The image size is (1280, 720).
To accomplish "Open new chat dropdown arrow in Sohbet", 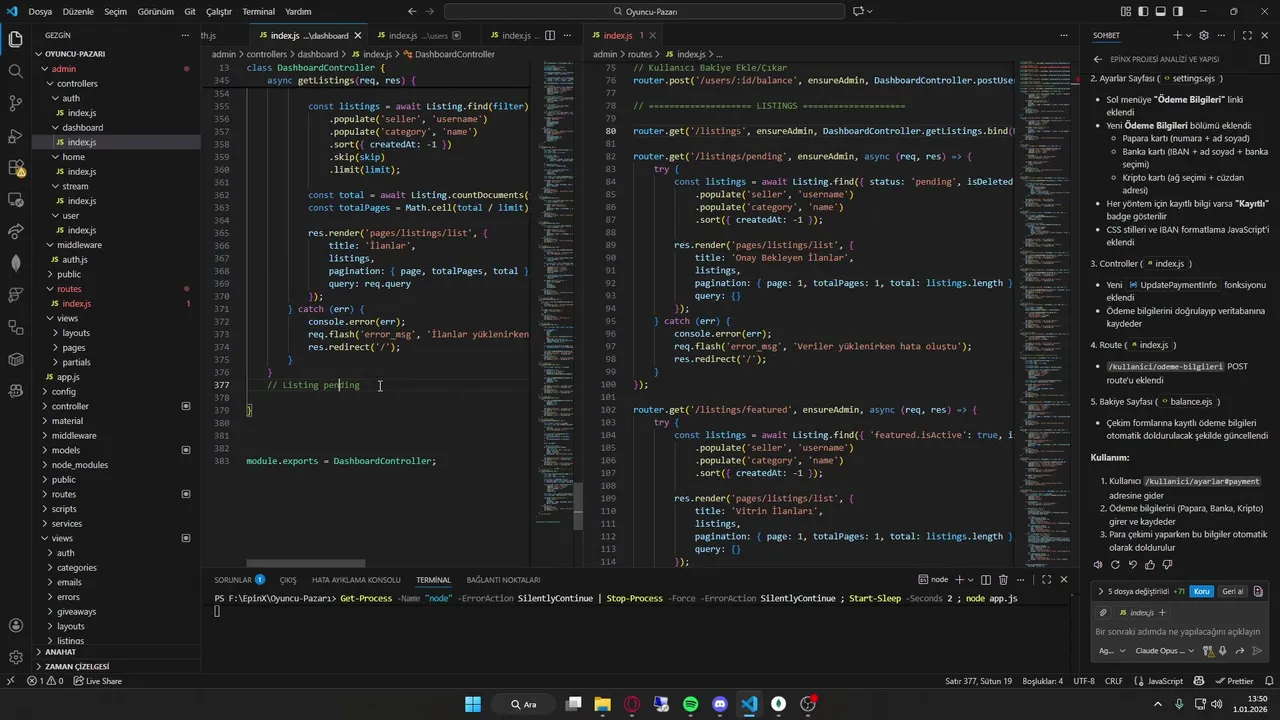I will tap(1189, 35).
